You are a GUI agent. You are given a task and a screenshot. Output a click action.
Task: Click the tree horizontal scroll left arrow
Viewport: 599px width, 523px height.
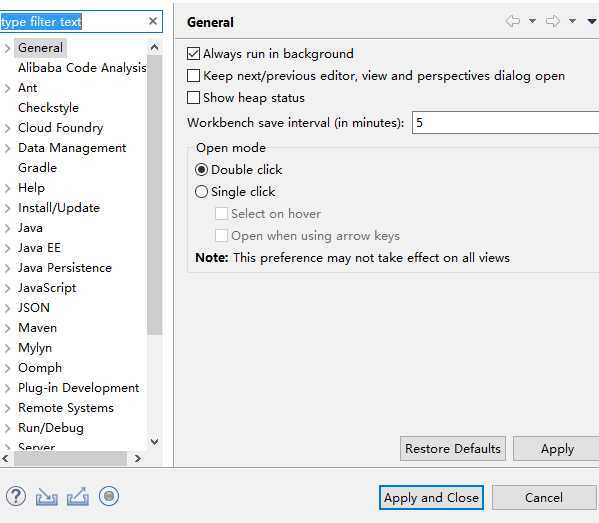(x=5, y=458)
